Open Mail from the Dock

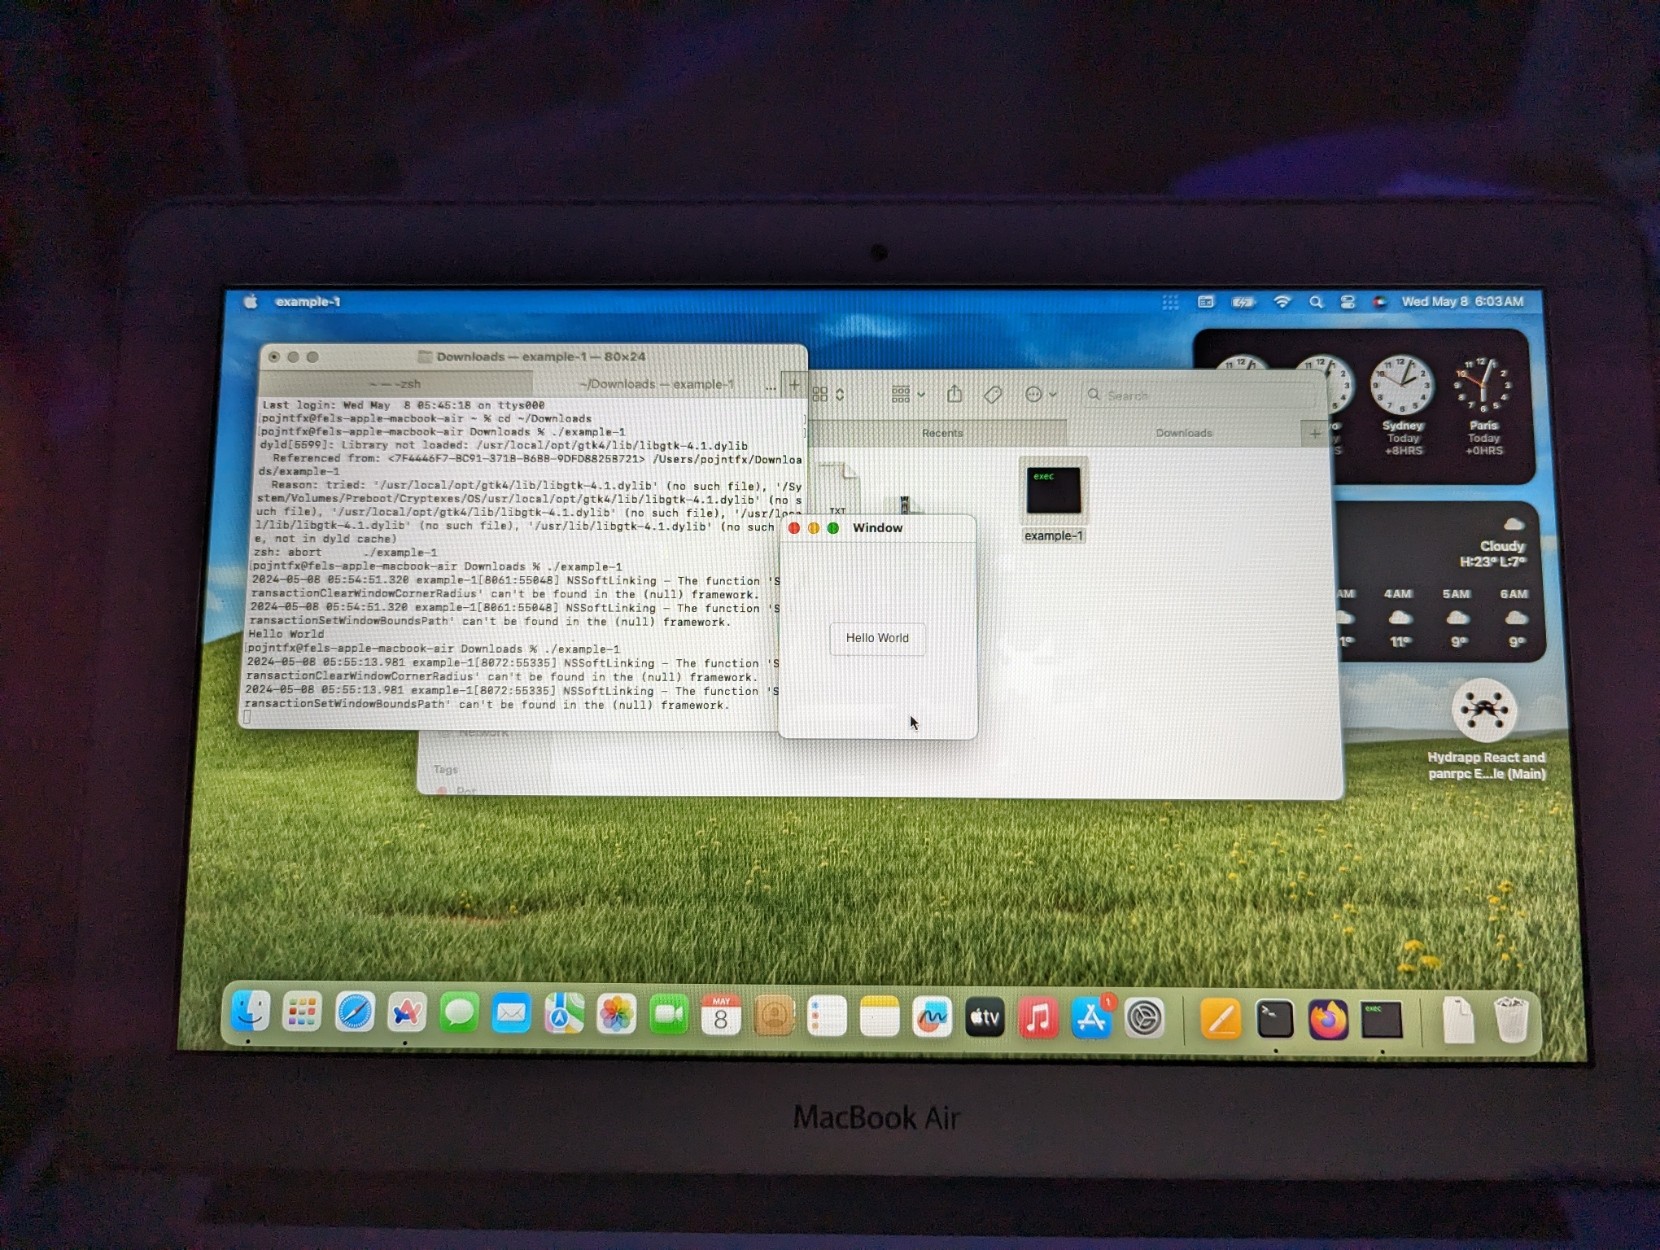(511, 1015)
